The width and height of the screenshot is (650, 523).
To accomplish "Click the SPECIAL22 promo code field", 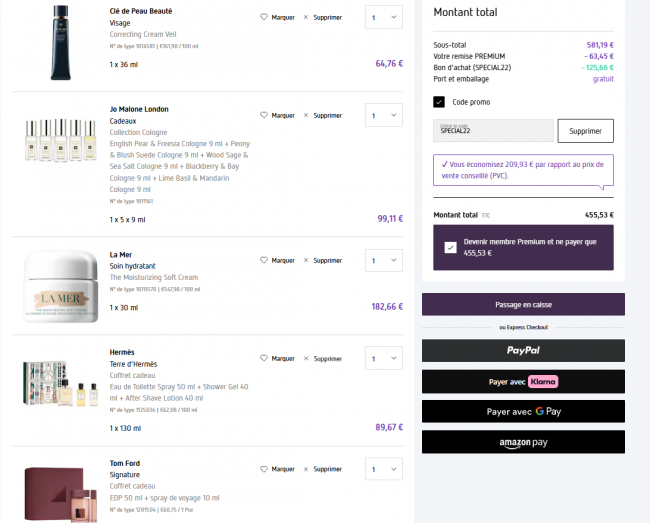I will coord(492,131).
